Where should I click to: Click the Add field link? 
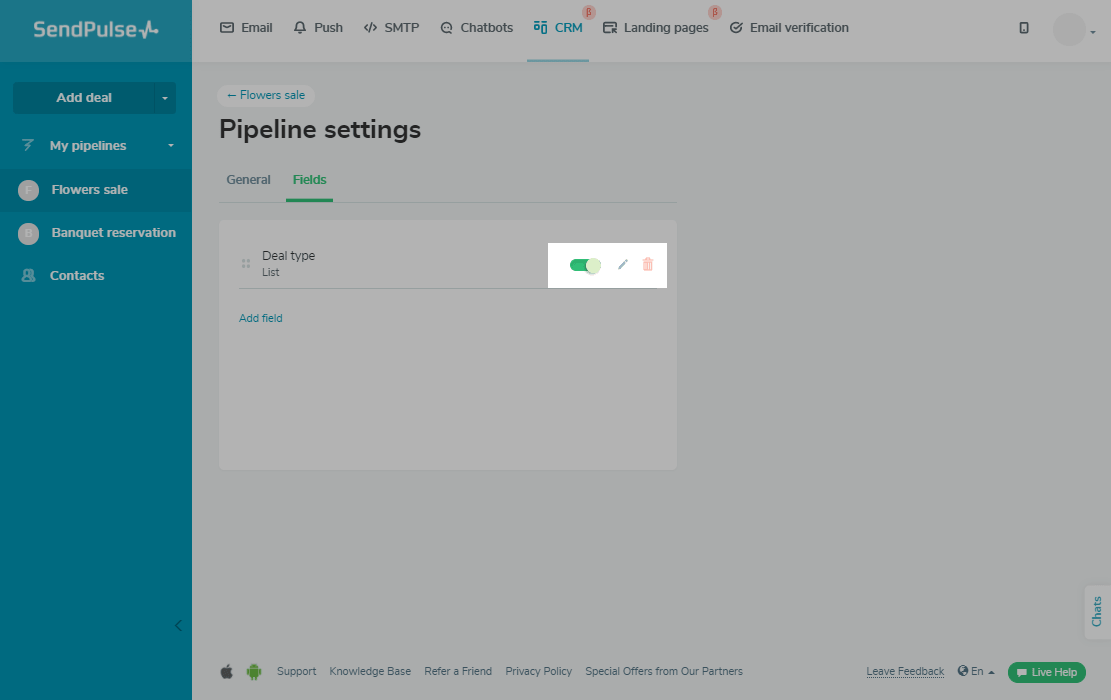[x=261, y=318]
